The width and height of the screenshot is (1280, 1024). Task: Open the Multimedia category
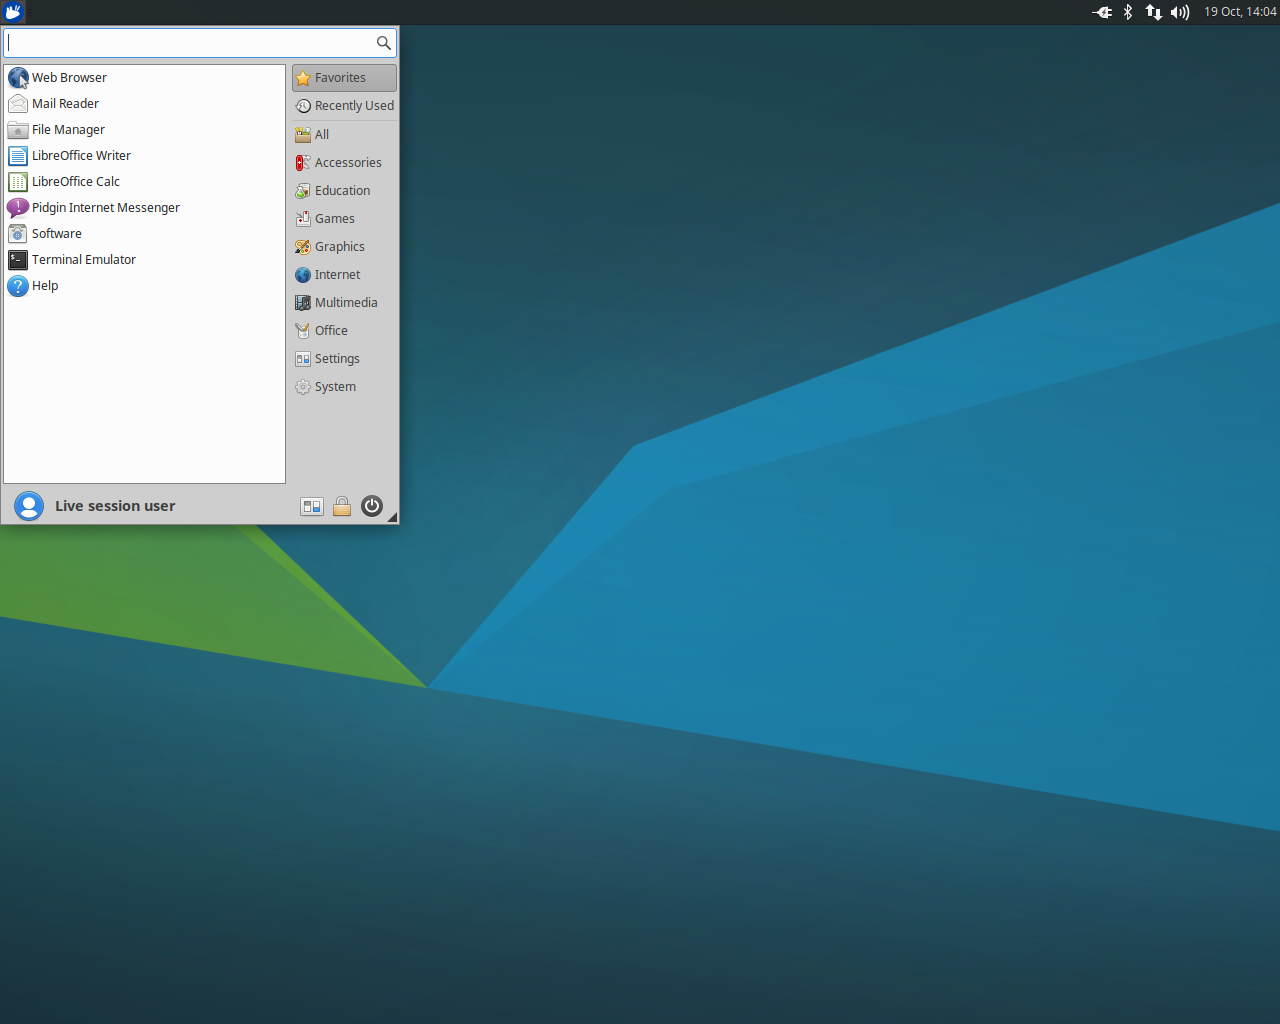click(344, 303)
